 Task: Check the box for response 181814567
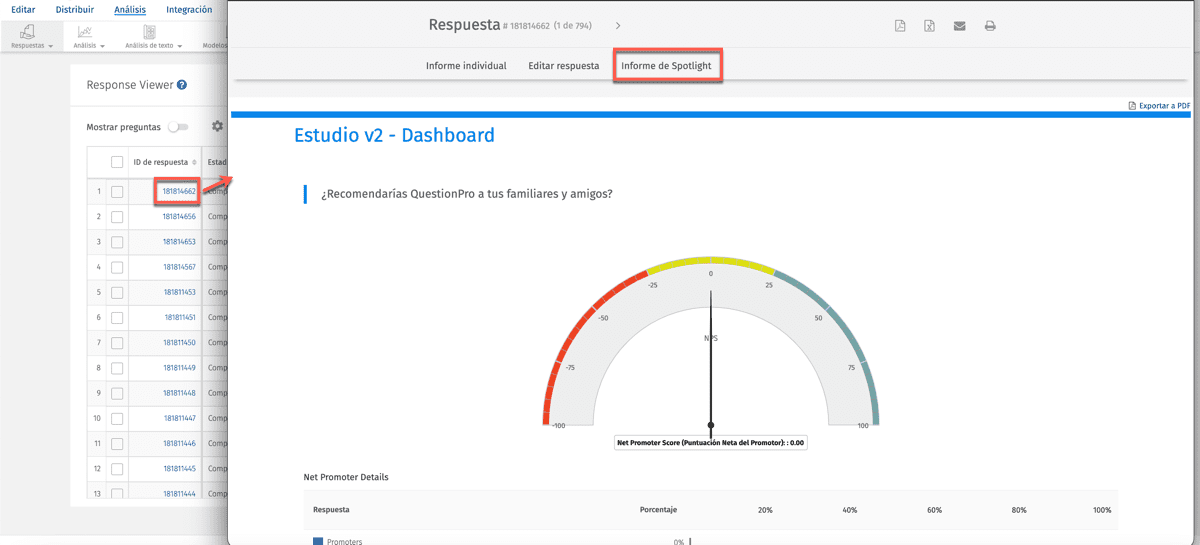coord(117,267)
